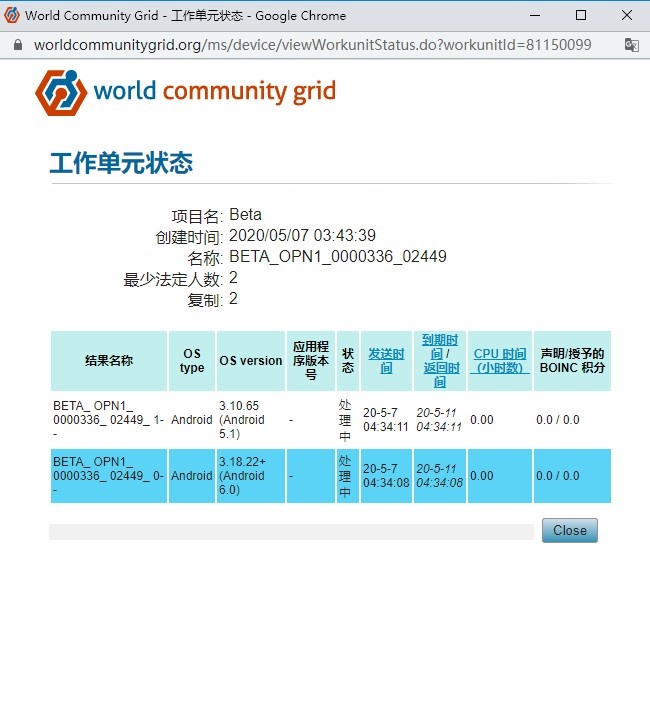This screenshot has height=709, width=650.
Task: Click sent time 20-5-7 04:34:08
Action: [x=386, y=476]
